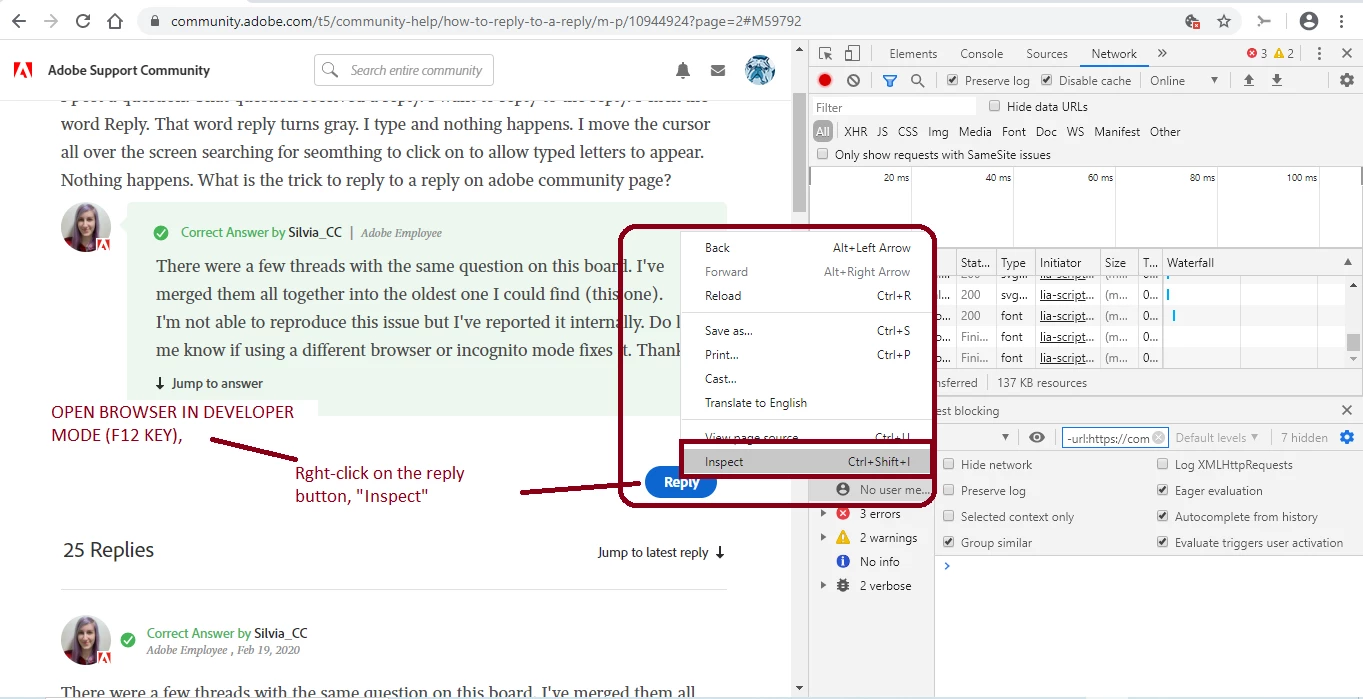Toggle the Eager evaluation checkbox
The width and height of the screenshot is (1363, 699).
click(x=1162, y=491)
